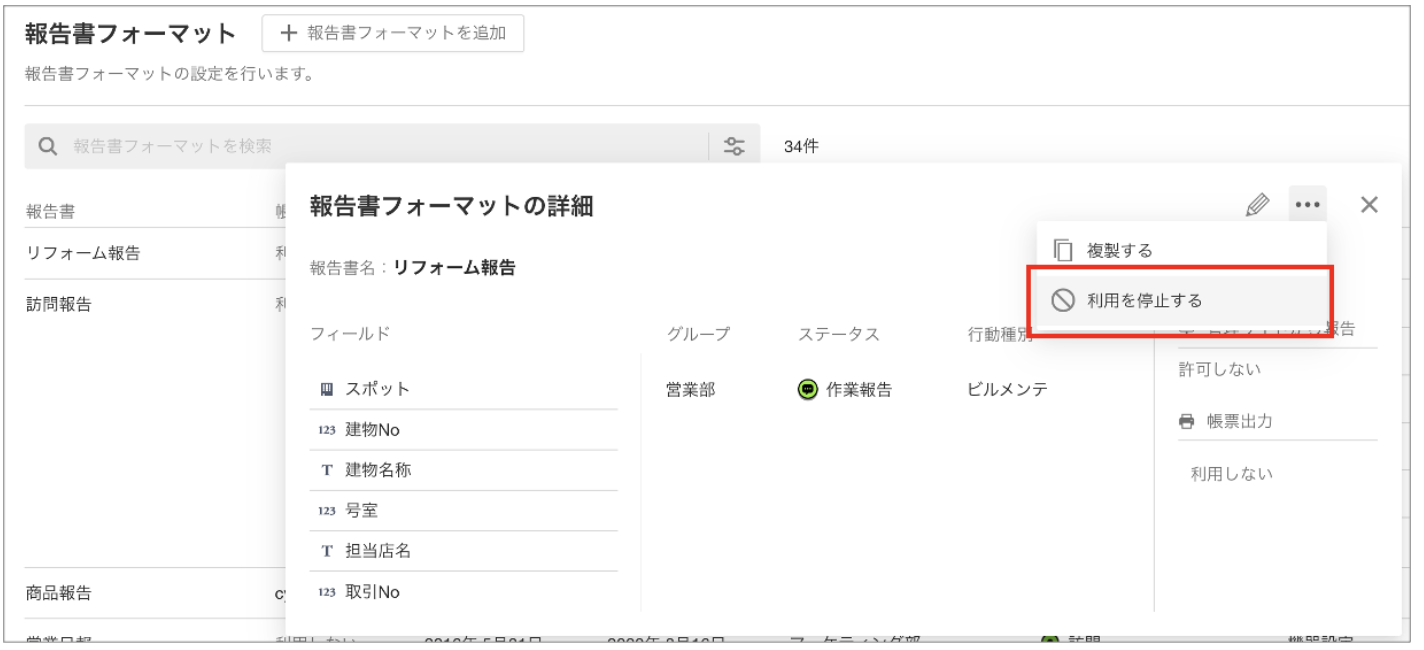
Task: Click the 許可しない value
Action: [1220, 370]
